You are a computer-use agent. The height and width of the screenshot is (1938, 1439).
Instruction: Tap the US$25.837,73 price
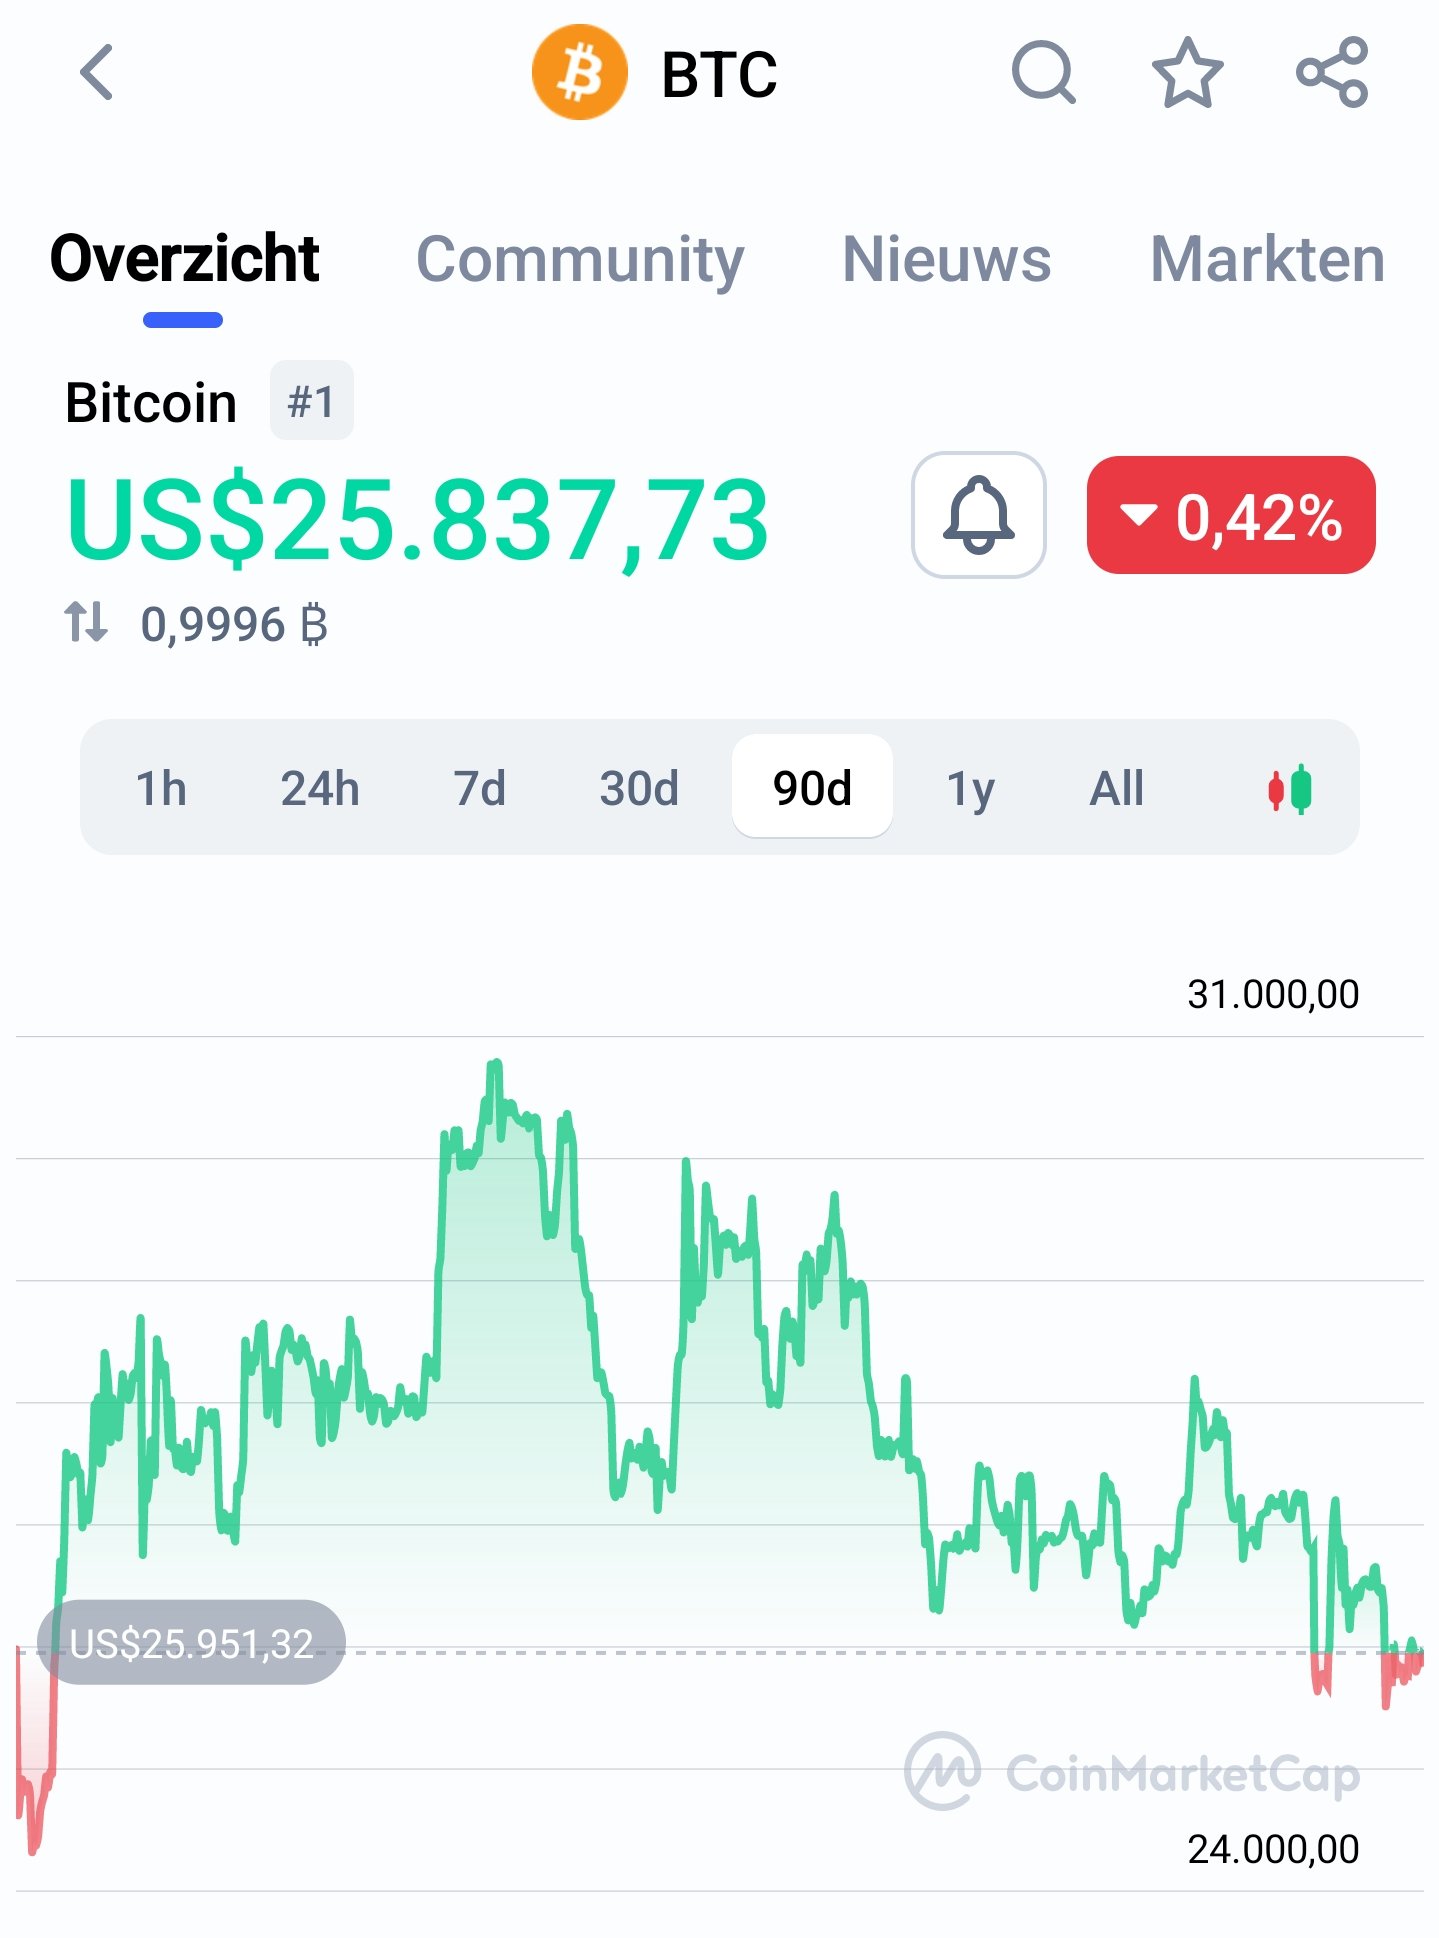pyautogui.click(x=418, y=519)
